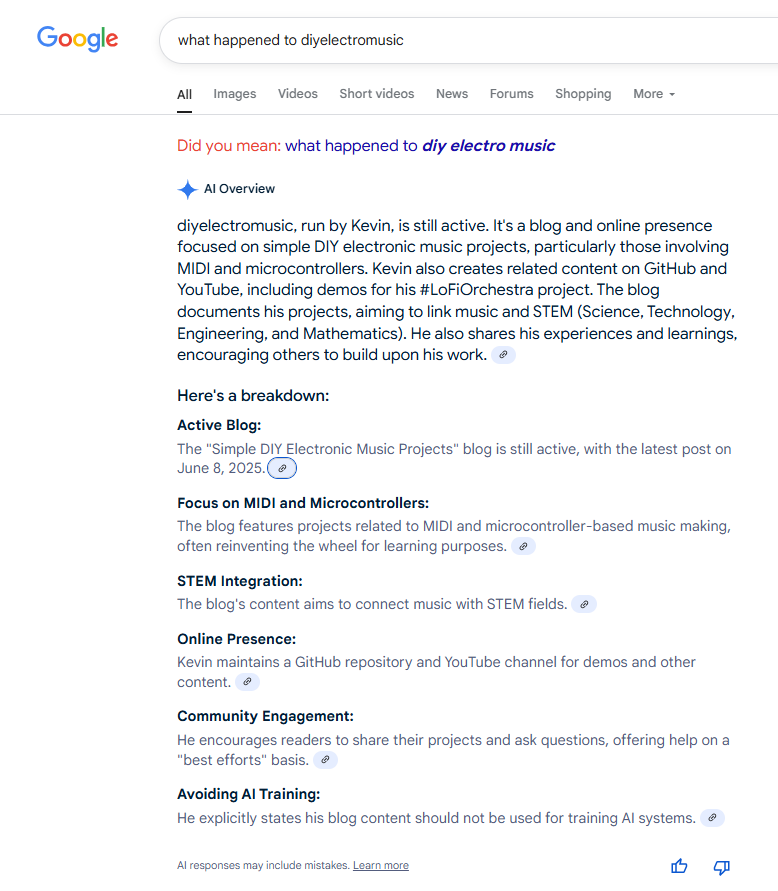
Task: Switch to the Images tab
Action: pyautogui.click(x=235, y=94)
